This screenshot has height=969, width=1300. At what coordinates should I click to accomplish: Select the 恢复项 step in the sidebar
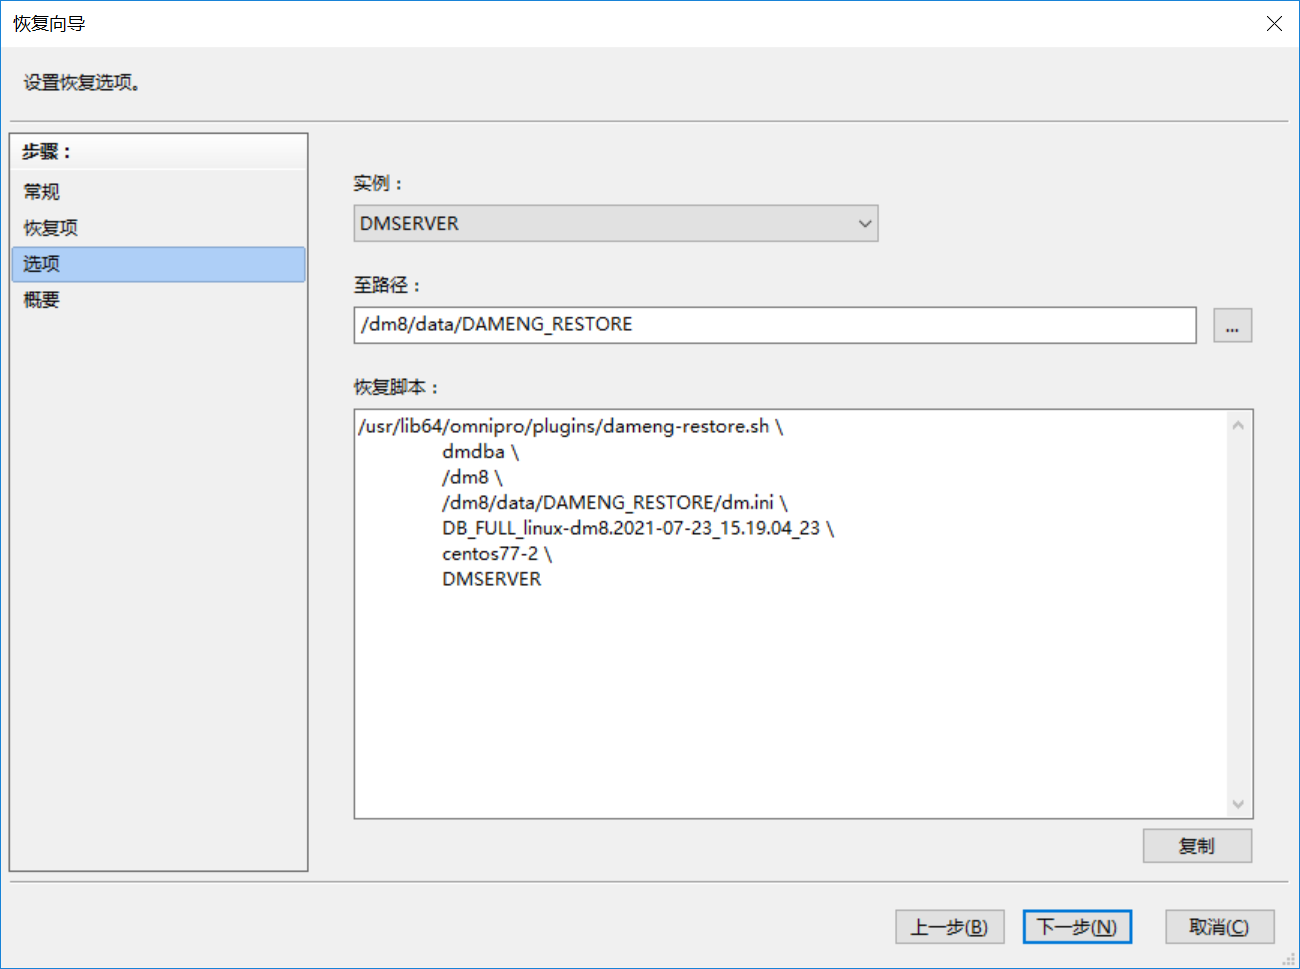point(51,228)
